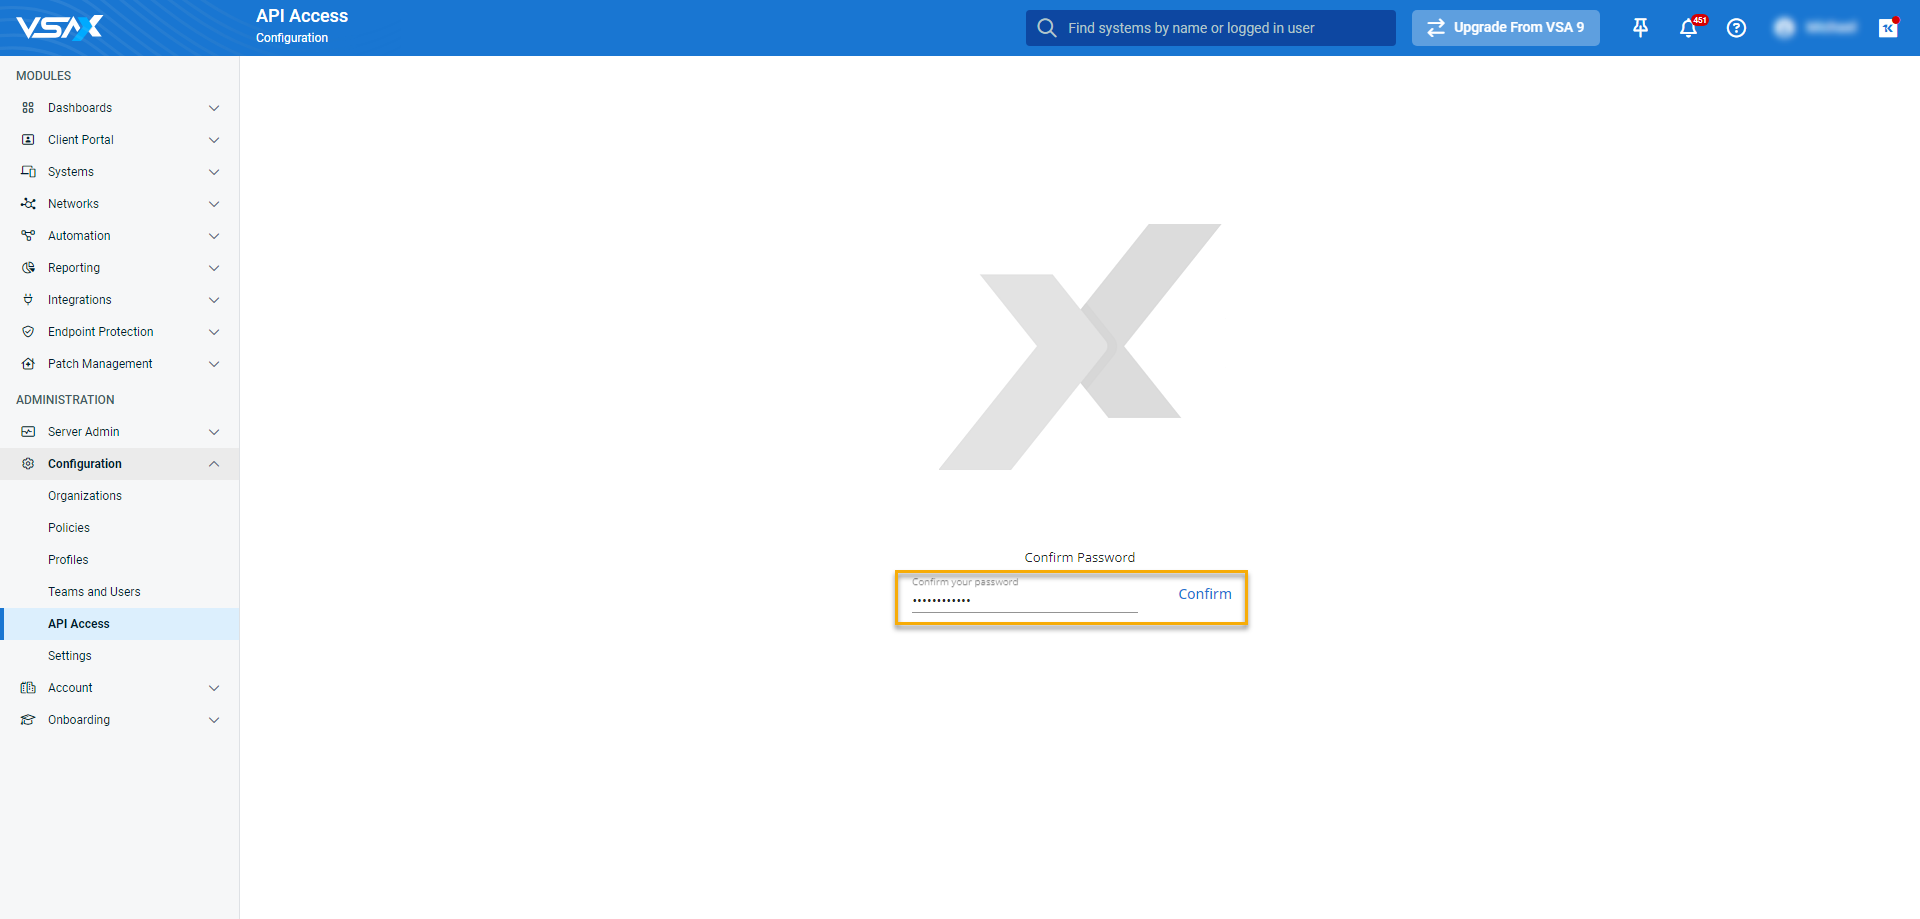
Task: Click the Patch Management icon
Action: point(28,364)
